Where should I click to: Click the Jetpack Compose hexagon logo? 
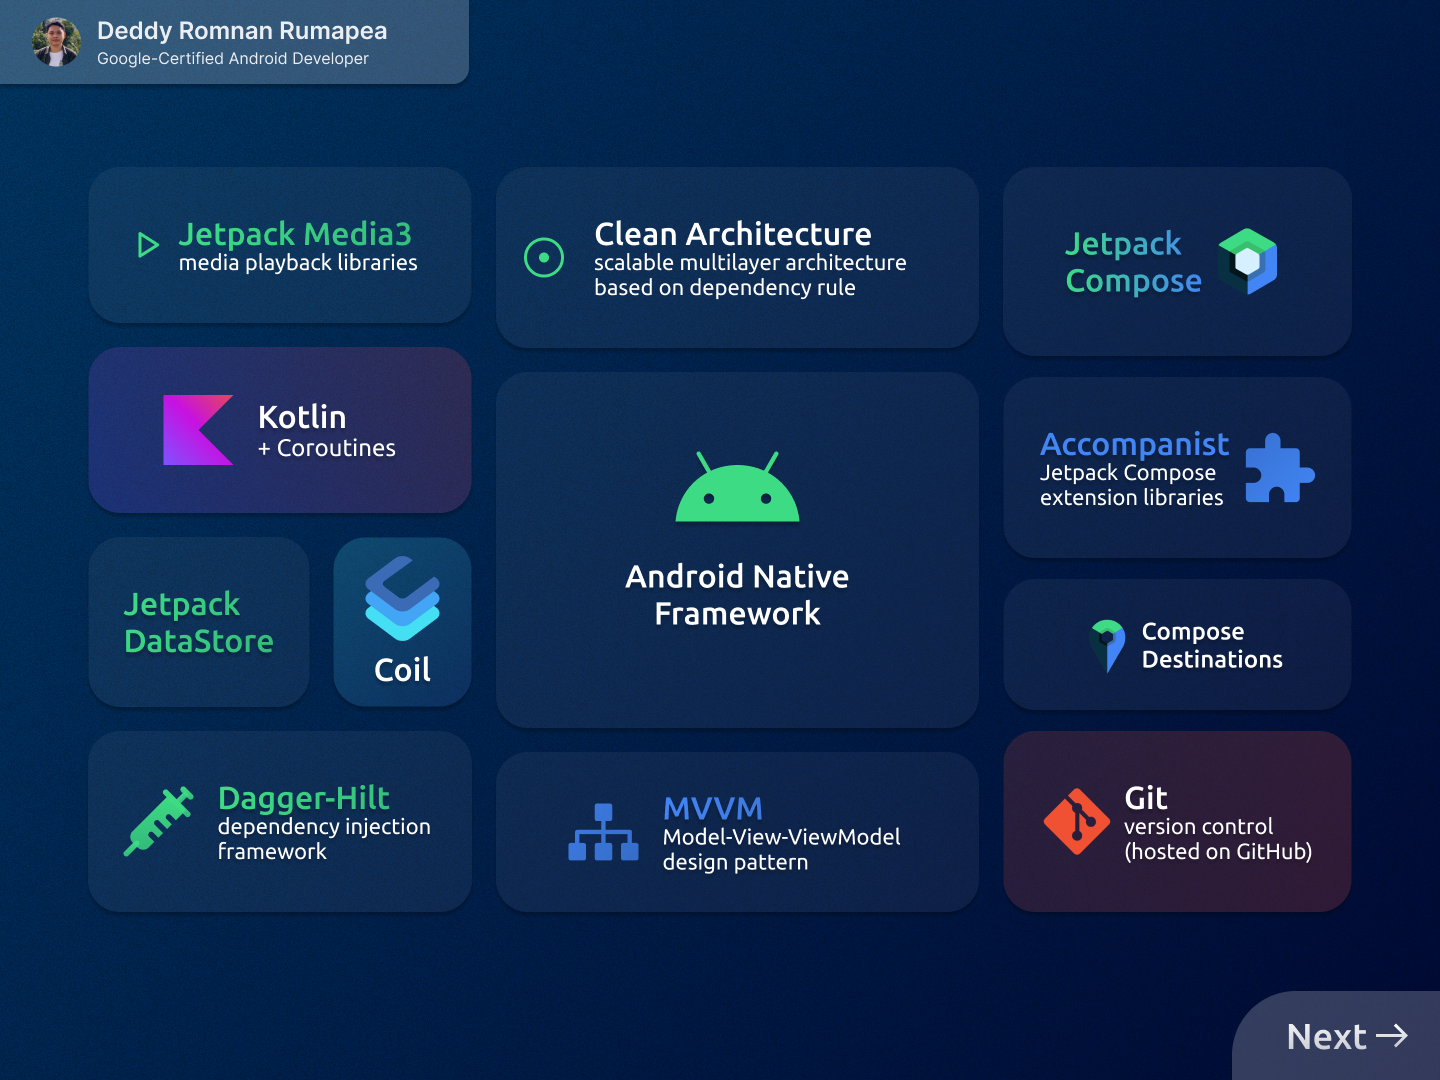[1248, 261]
